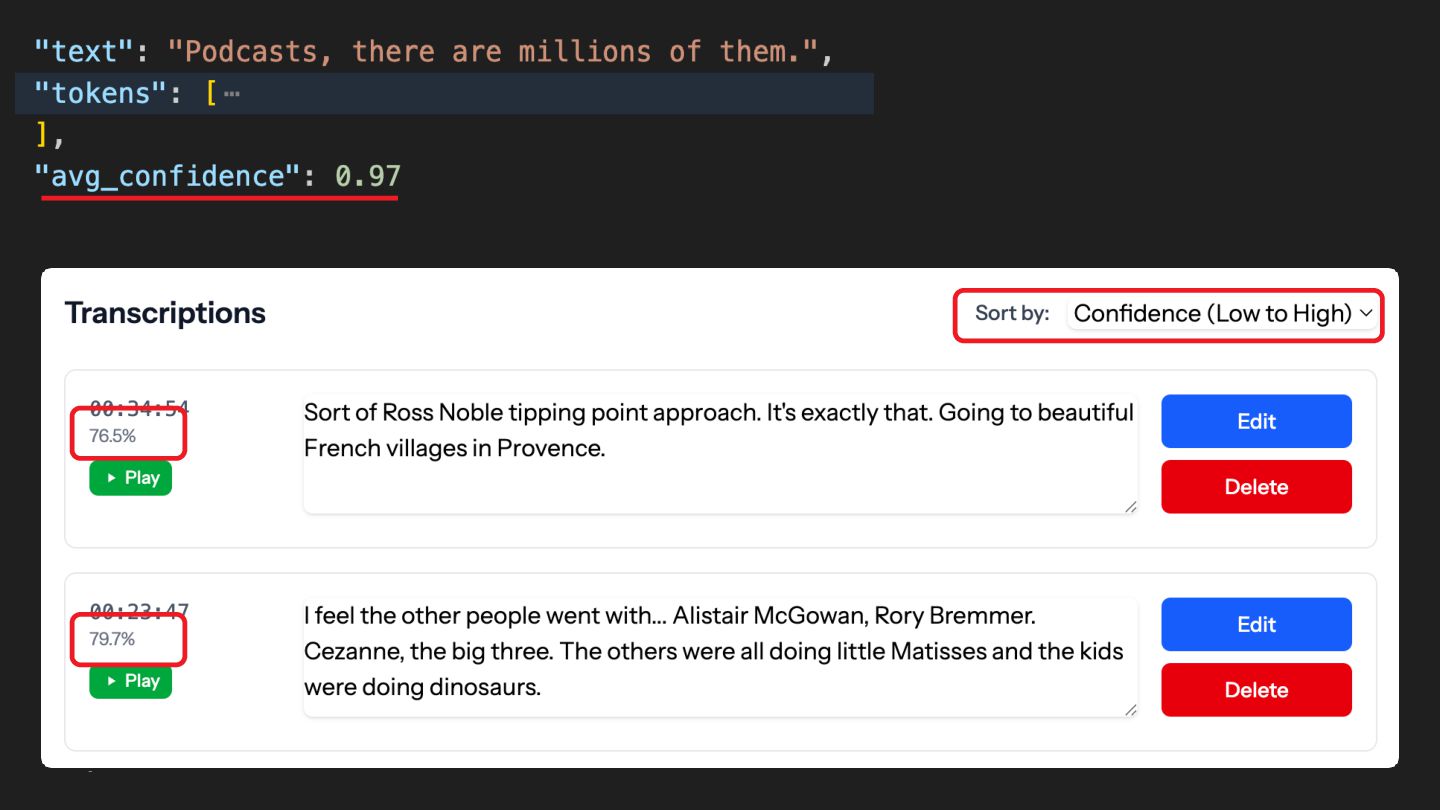Edit the Ross Noble transcription
1440x810 pixels.
1256,421
